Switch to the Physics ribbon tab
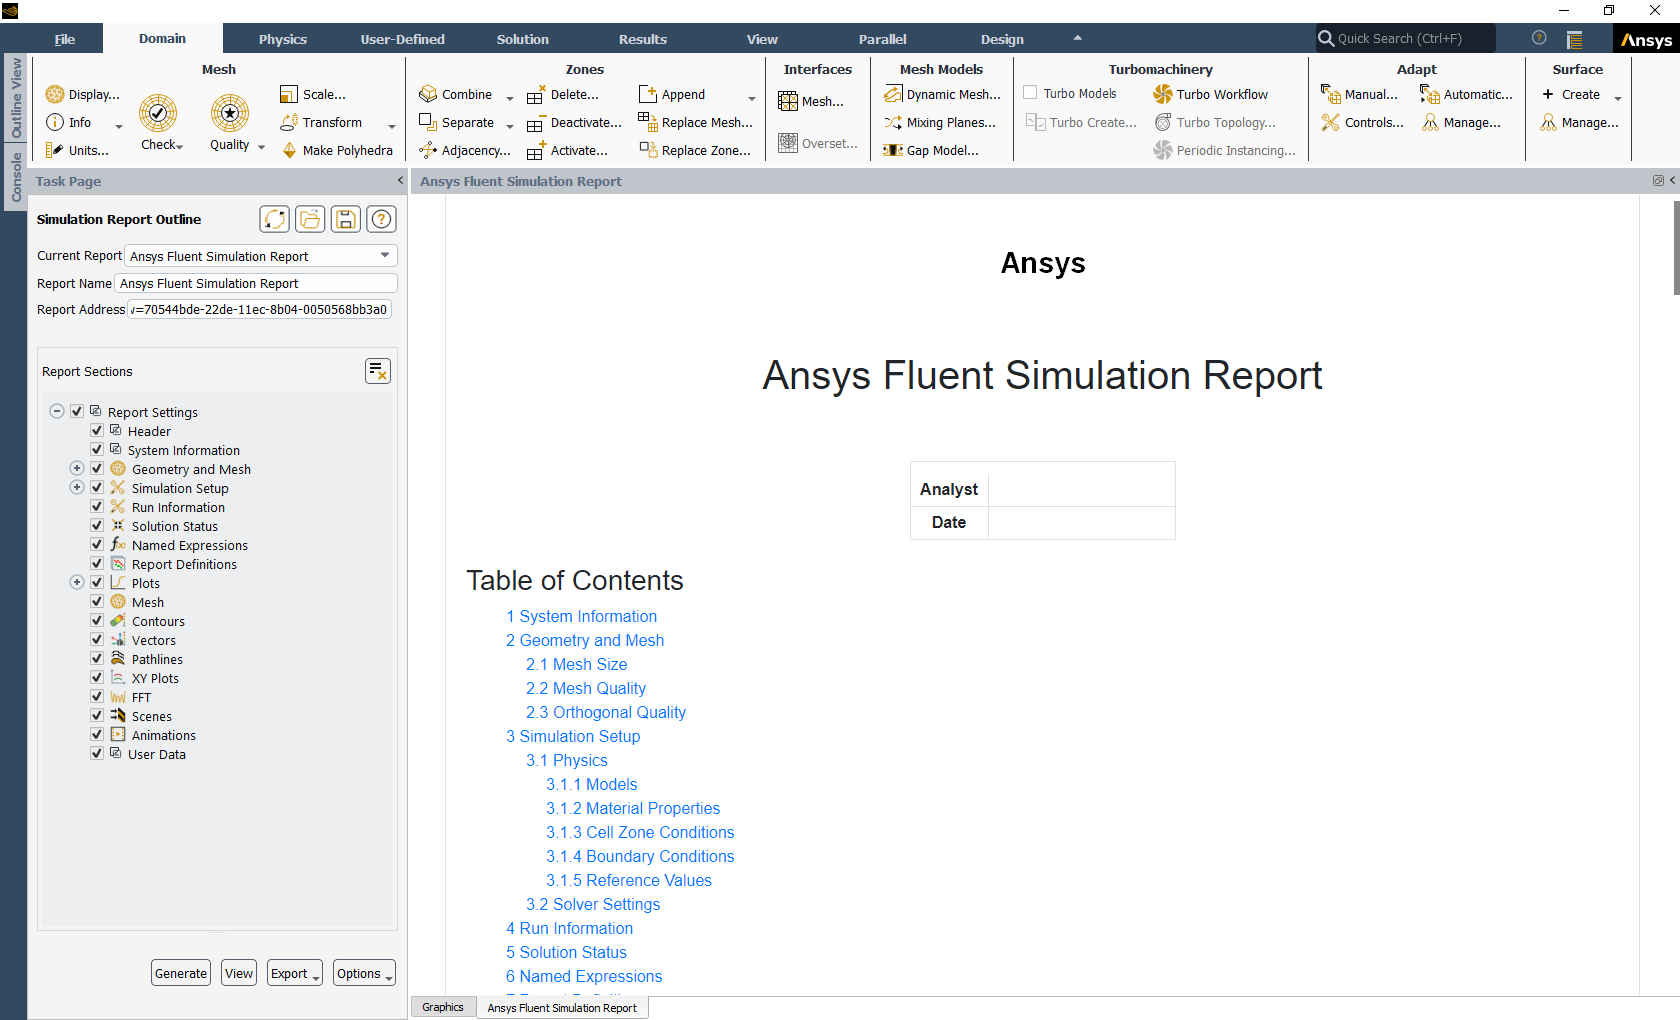The width and height of the screenshot is (1680, 1020). tap(282, 39)
